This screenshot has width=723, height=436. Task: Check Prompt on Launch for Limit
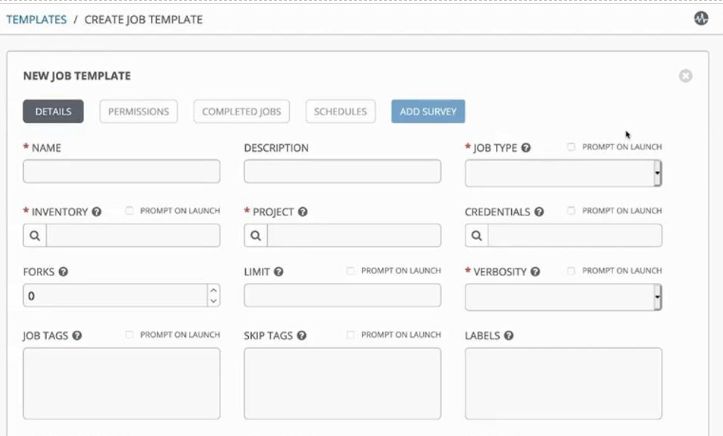(350, 271)
